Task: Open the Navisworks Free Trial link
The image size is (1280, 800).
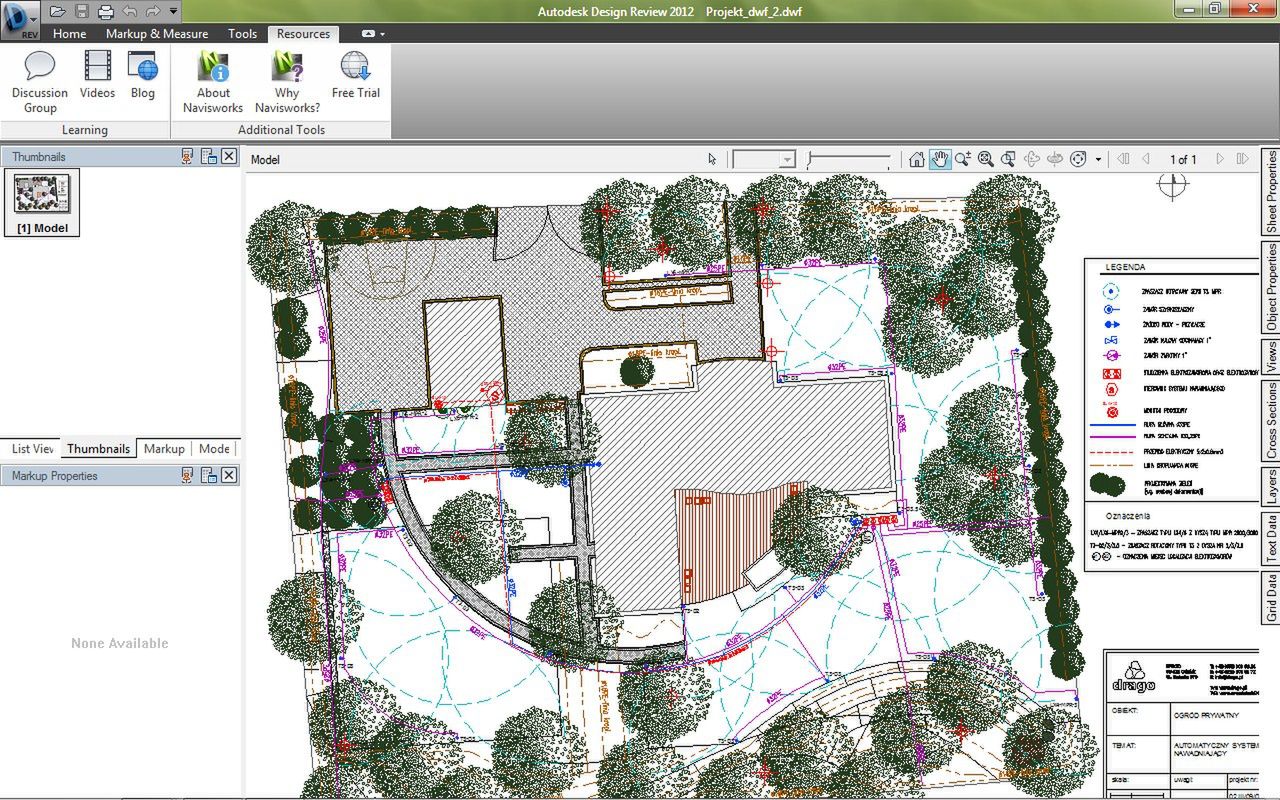Action: tap(356, 75)
